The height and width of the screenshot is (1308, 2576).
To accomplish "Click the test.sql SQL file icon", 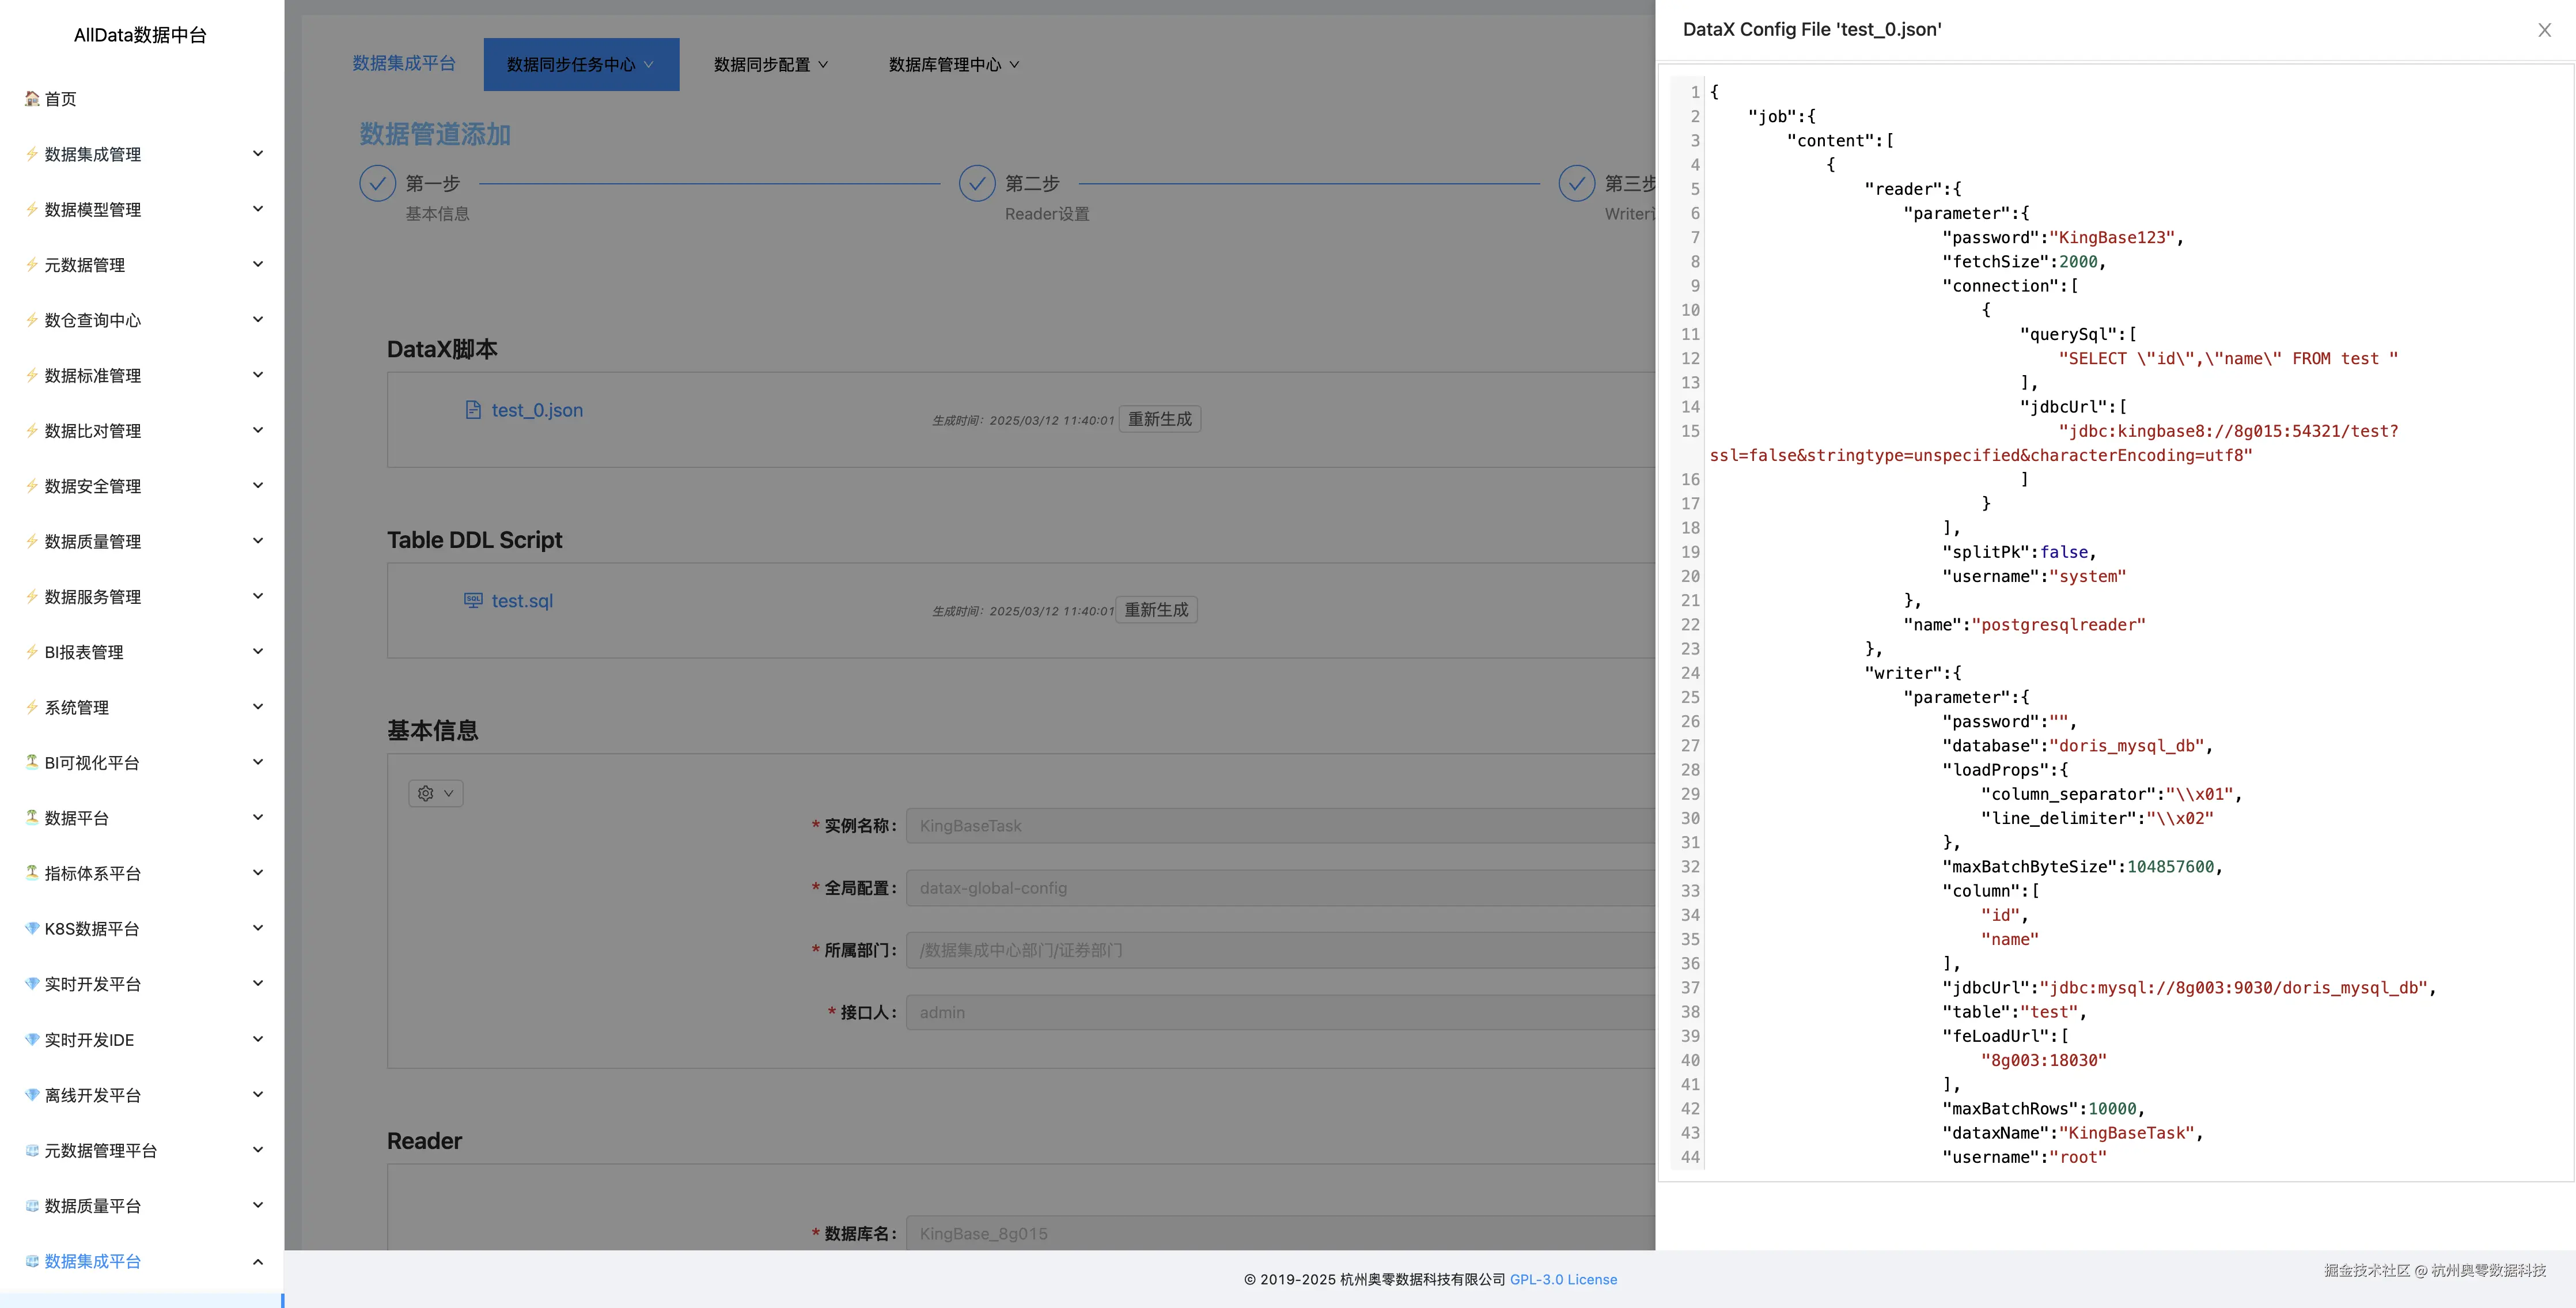I will point(473,600).
